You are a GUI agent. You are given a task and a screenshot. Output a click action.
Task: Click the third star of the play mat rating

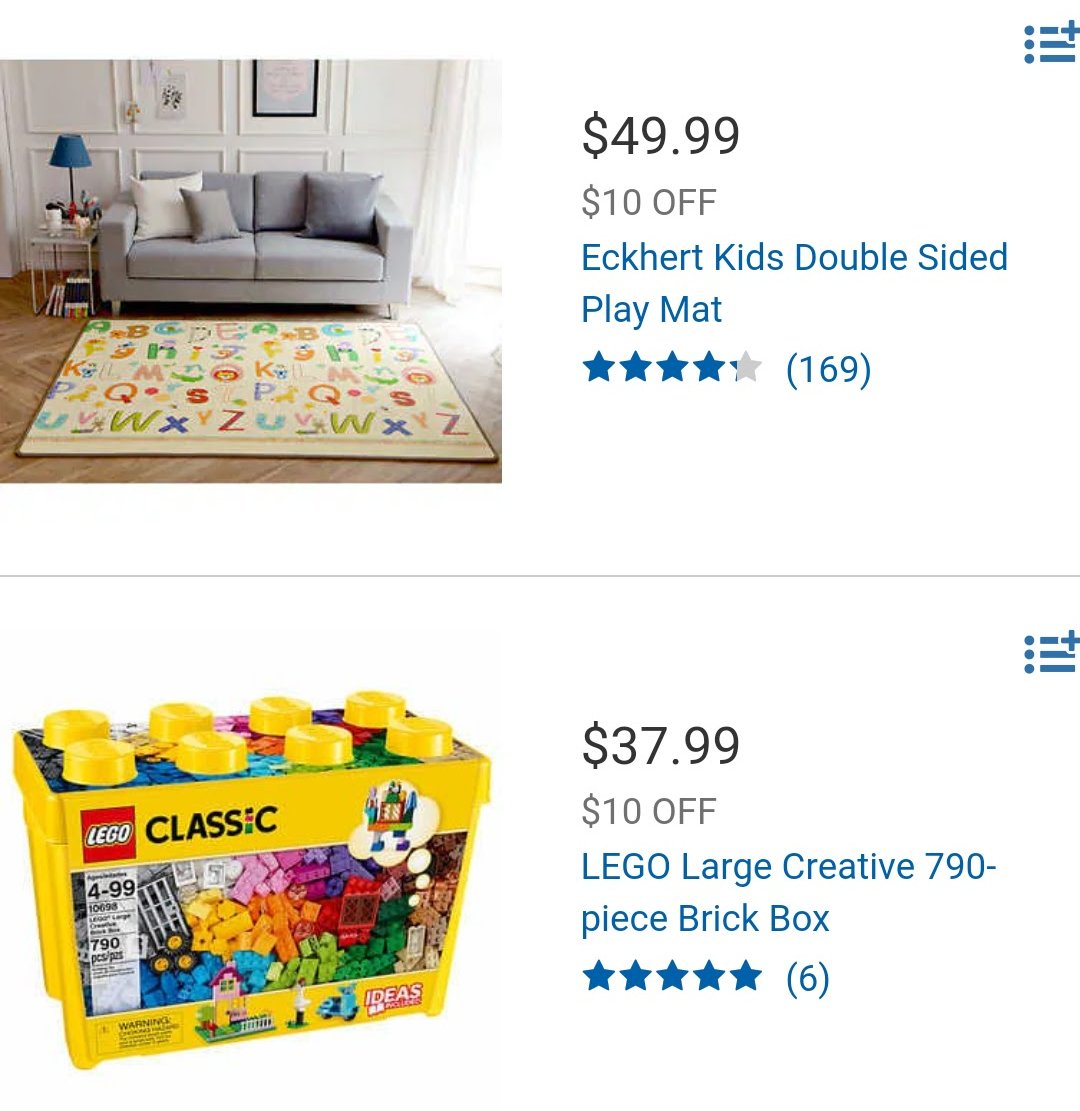(672, 368)
